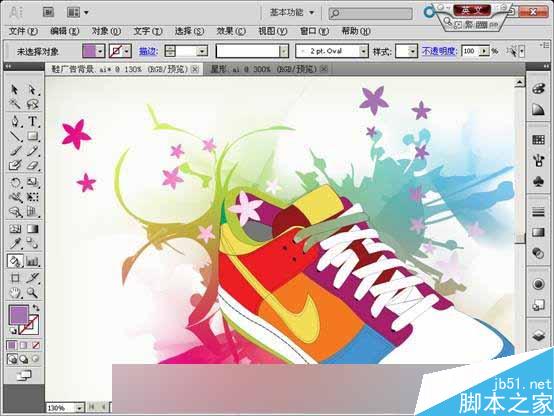This screenshot has width=554, height=416.
Task: Expand the fill color dropdown arrow
Action: click(100, 52)
